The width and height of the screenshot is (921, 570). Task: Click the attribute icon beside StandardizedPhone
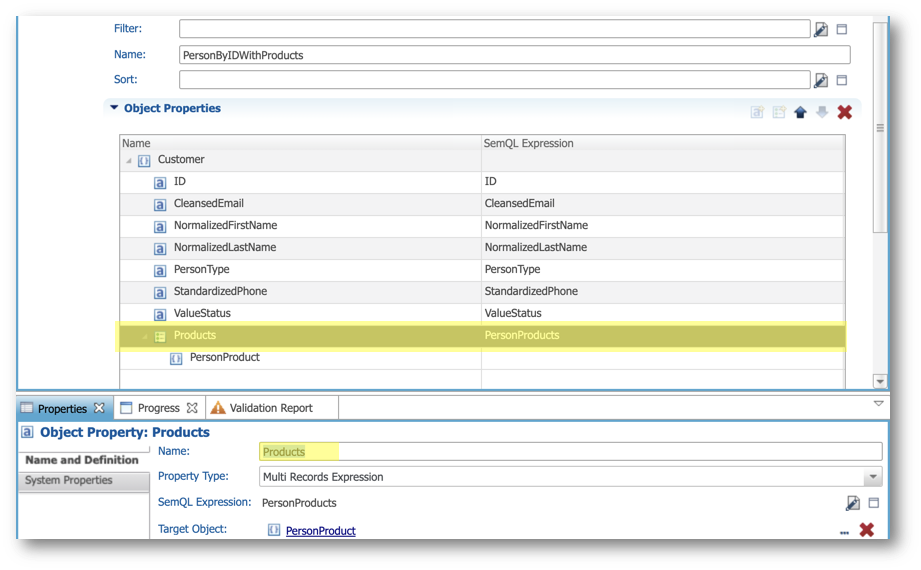(x=160, y=293)
